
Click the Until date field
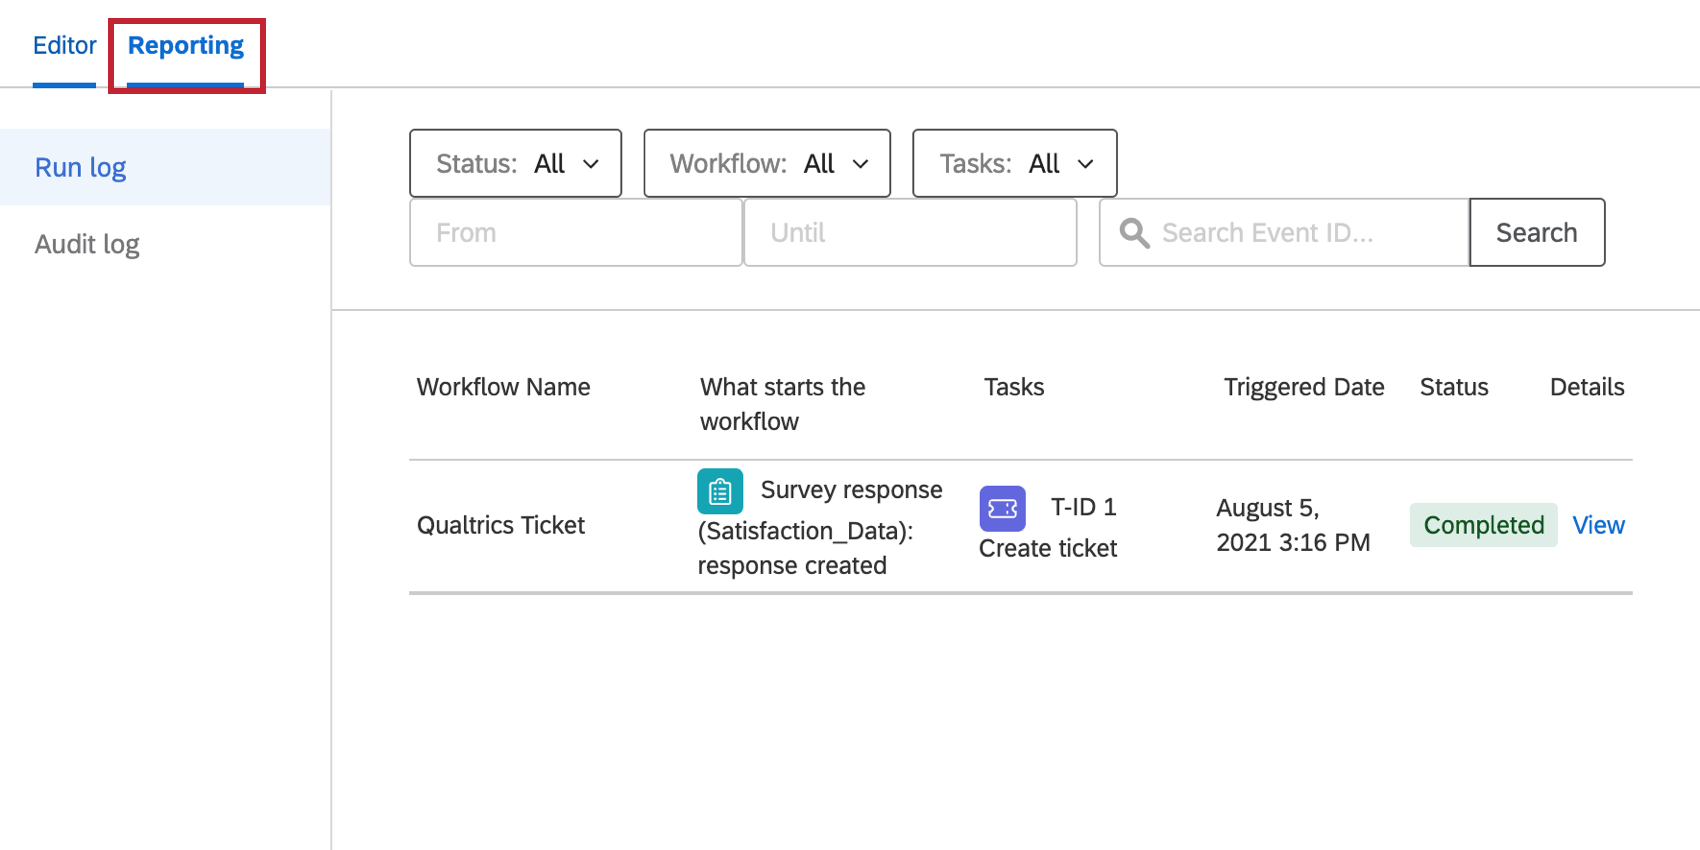click(910, 232)
